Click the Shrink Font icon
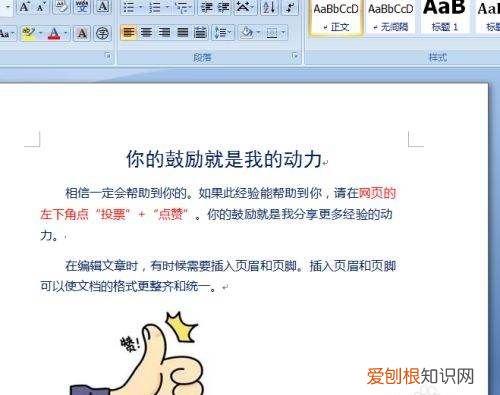Screen dimensions: 500x395 41,7
